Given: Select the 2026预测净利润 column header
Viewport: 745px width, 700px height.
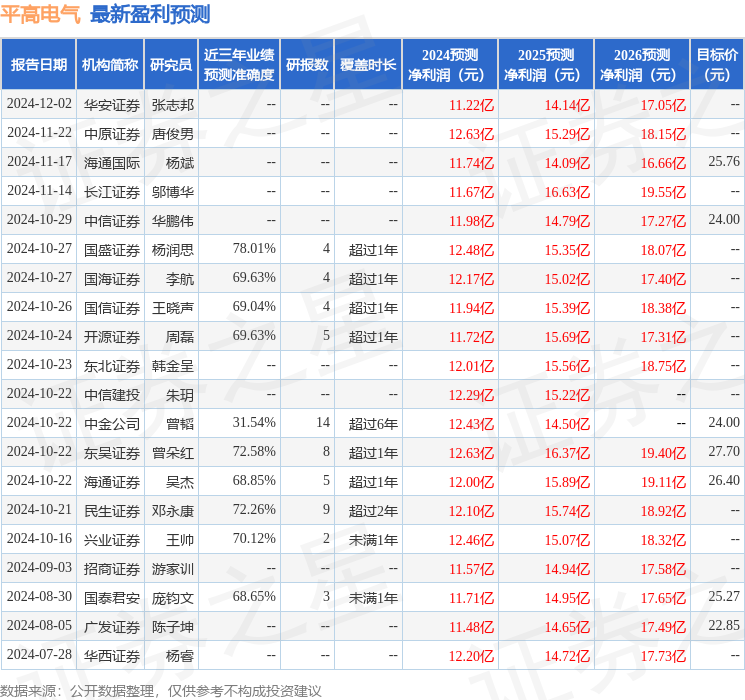Looking at the screenshot, I should [x=642, y=65].
